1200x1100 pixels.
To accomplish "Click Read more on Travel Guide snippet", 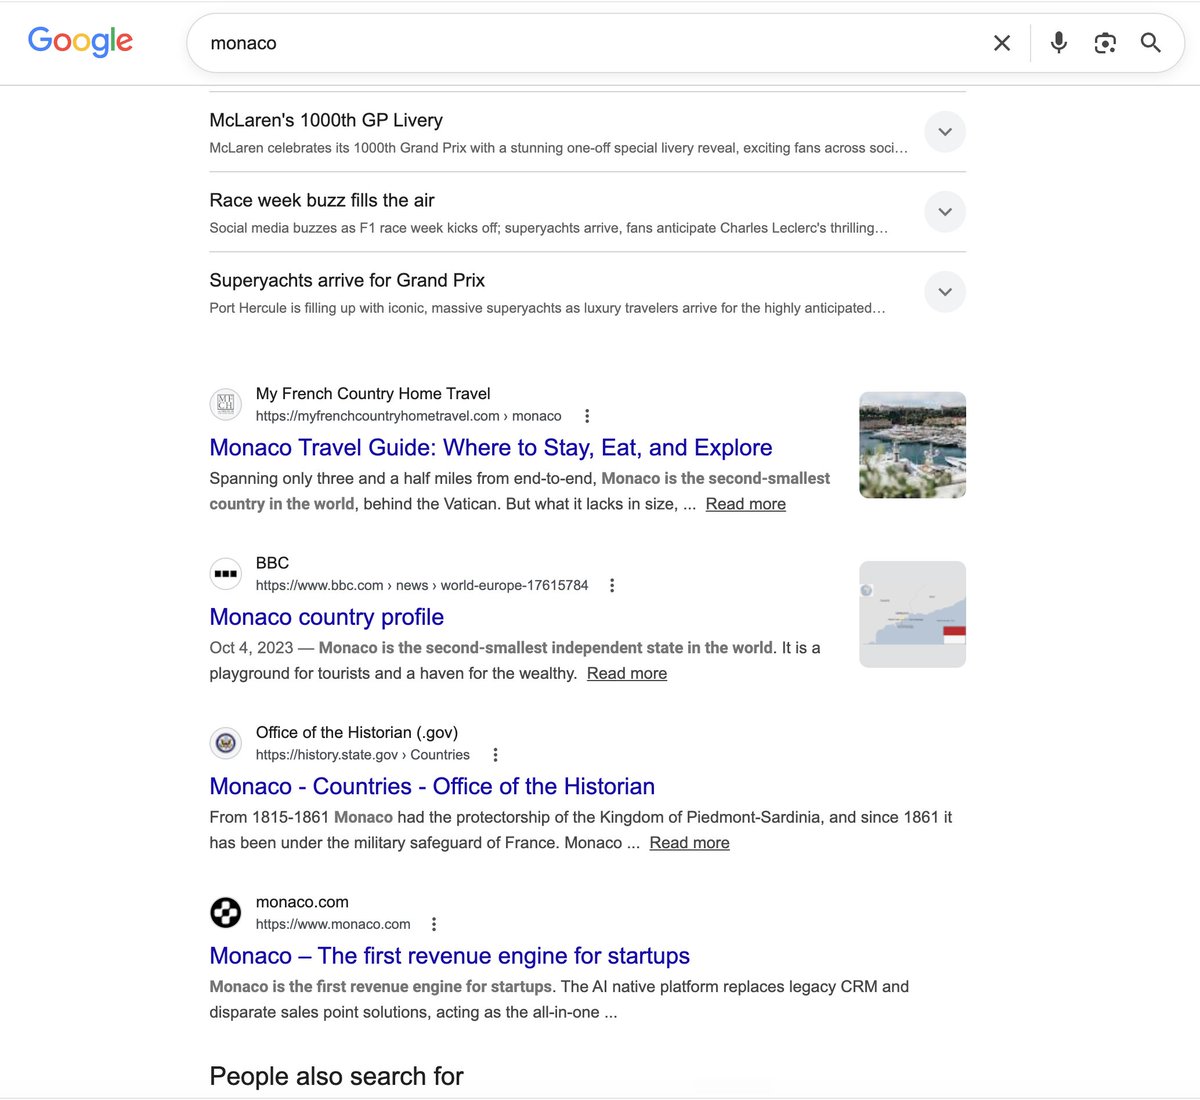I will pyautogui.click(x=746, y=504).
